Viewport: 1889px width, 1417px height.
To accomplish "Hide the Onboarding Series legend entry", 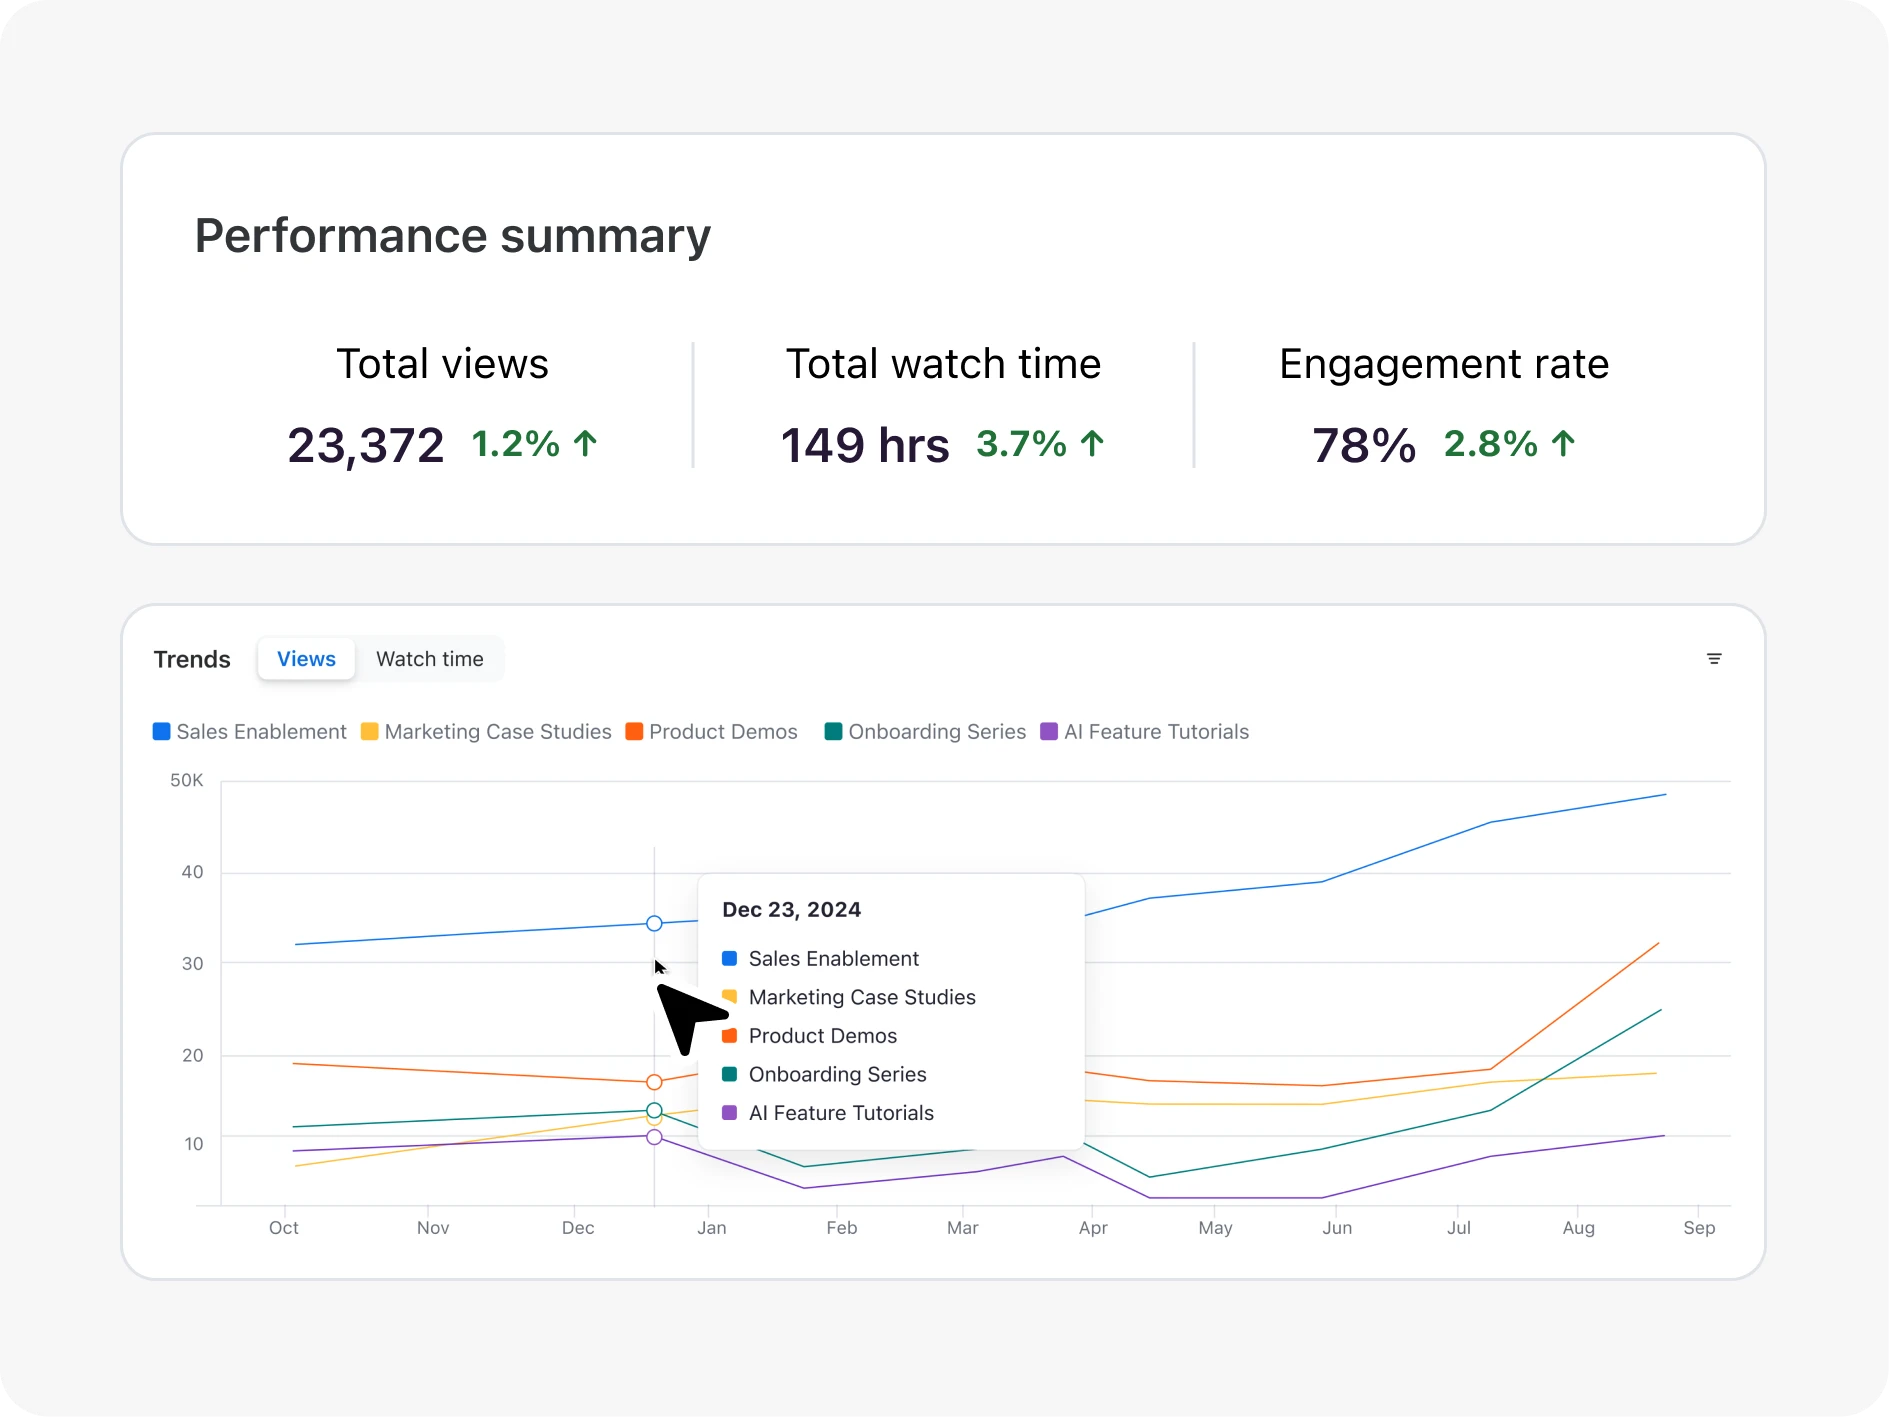I will (x=925, y=732).
